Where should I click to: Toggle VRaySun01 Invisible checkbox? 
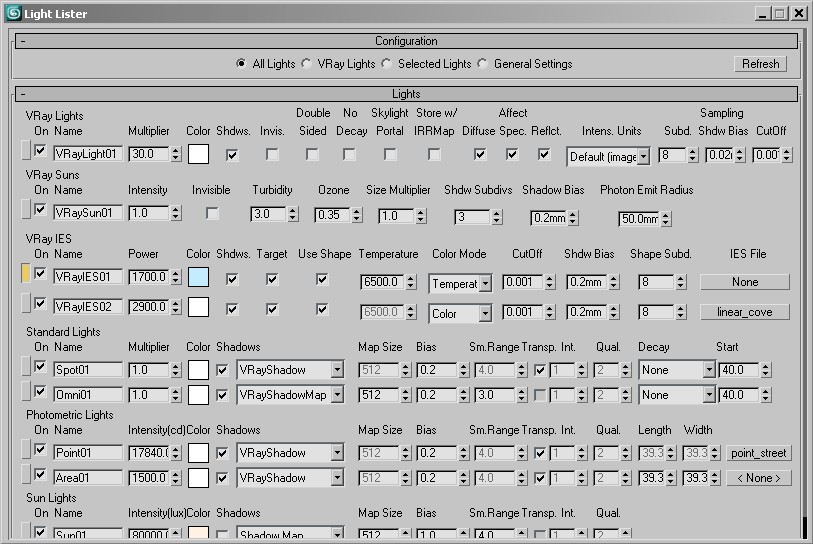click(x=212, y=213)
